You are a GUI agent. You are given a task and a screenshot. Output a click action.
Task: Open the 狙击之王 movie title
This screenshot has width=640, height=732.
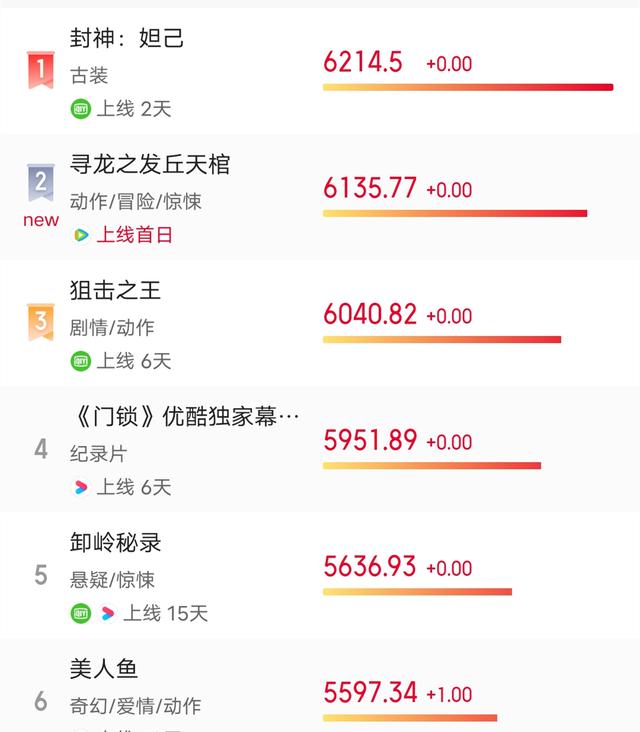[115, 290]
